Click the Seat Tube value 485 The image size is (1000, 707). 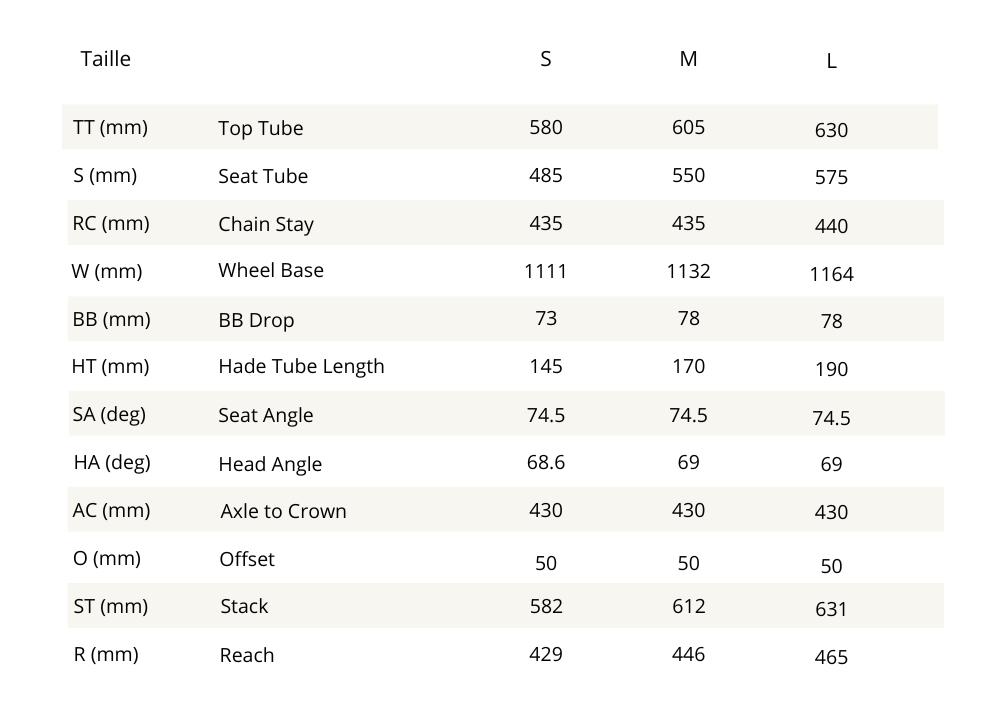tap(545, 175)
